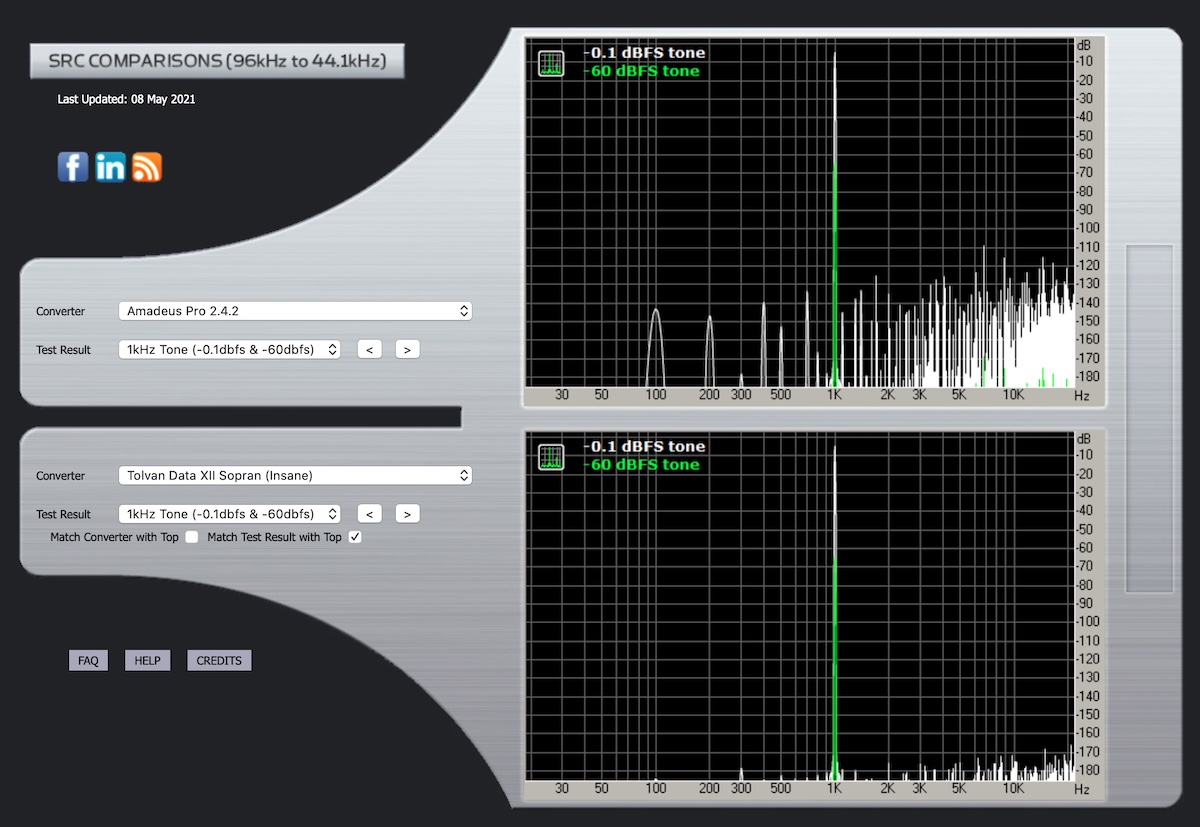Open the FAQ page

(x=88, y=661)
